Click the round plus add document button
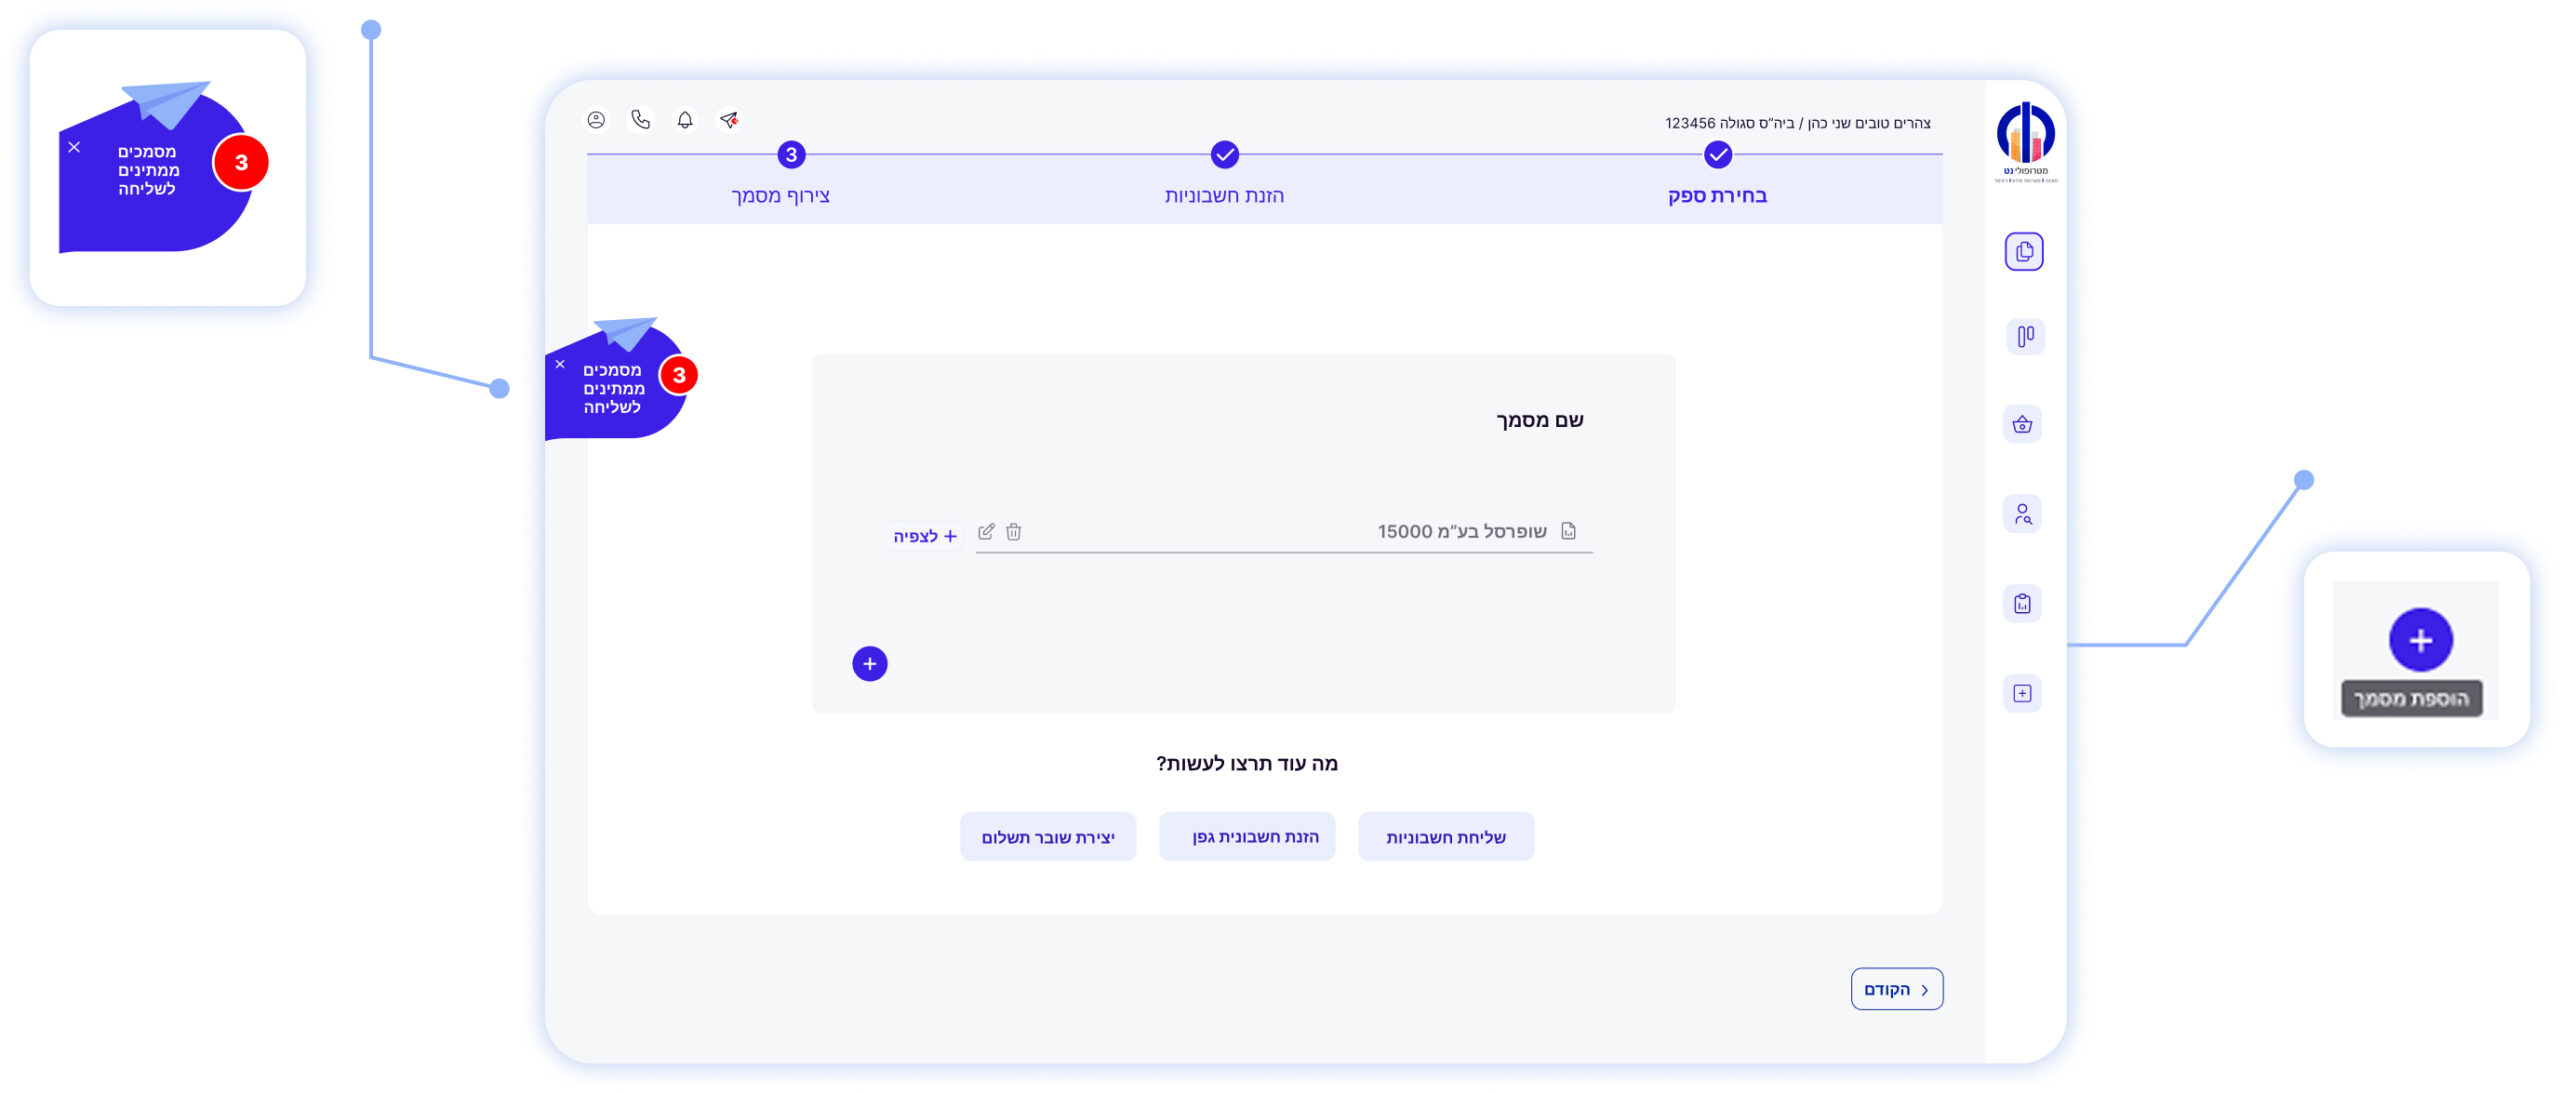Image resolution: width=2560 pixels, height=1093 pixels. [x=869, y=664]
